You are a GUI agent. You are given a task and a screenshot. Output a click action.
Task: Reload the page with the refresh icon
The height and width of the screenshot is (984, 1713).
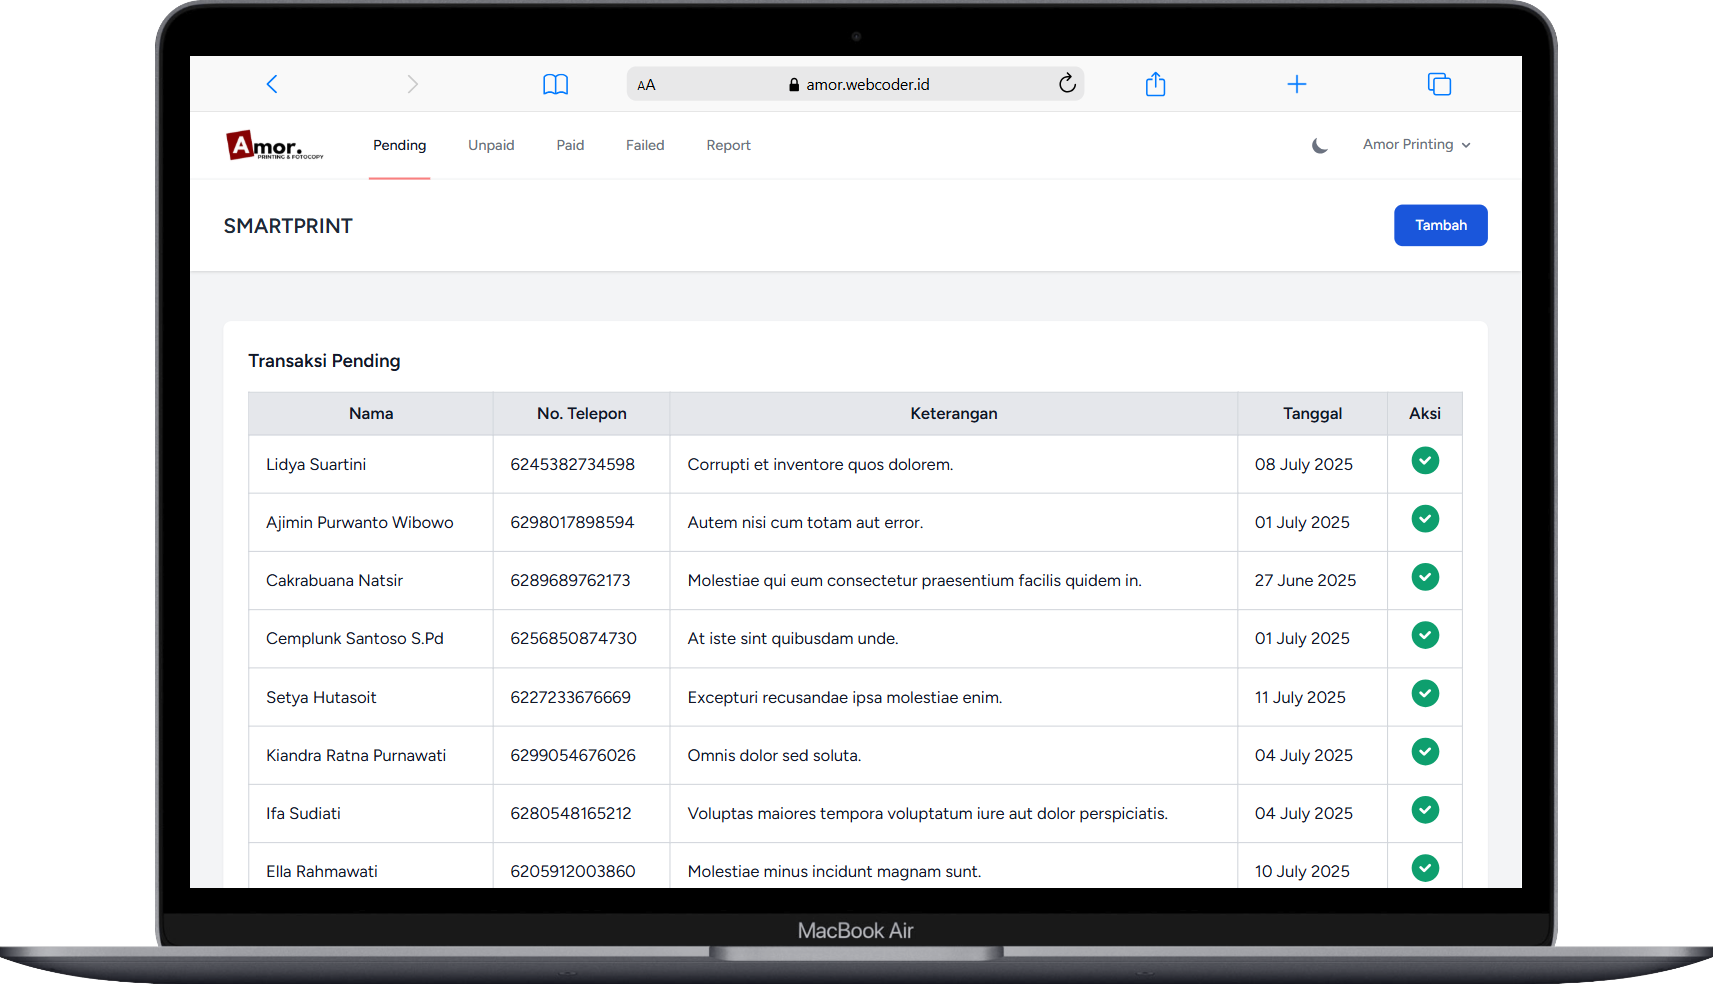pyautogui.click(x=1067, y=83)
